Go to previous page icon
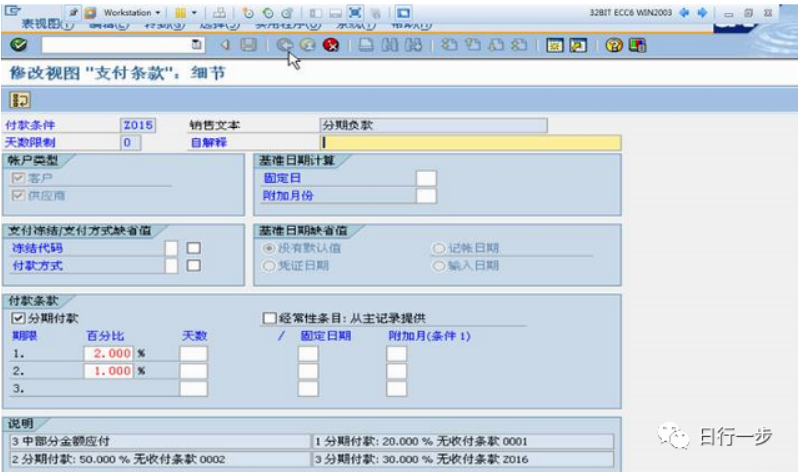Screen dimensions: 800x472 [x=472, y=45]
